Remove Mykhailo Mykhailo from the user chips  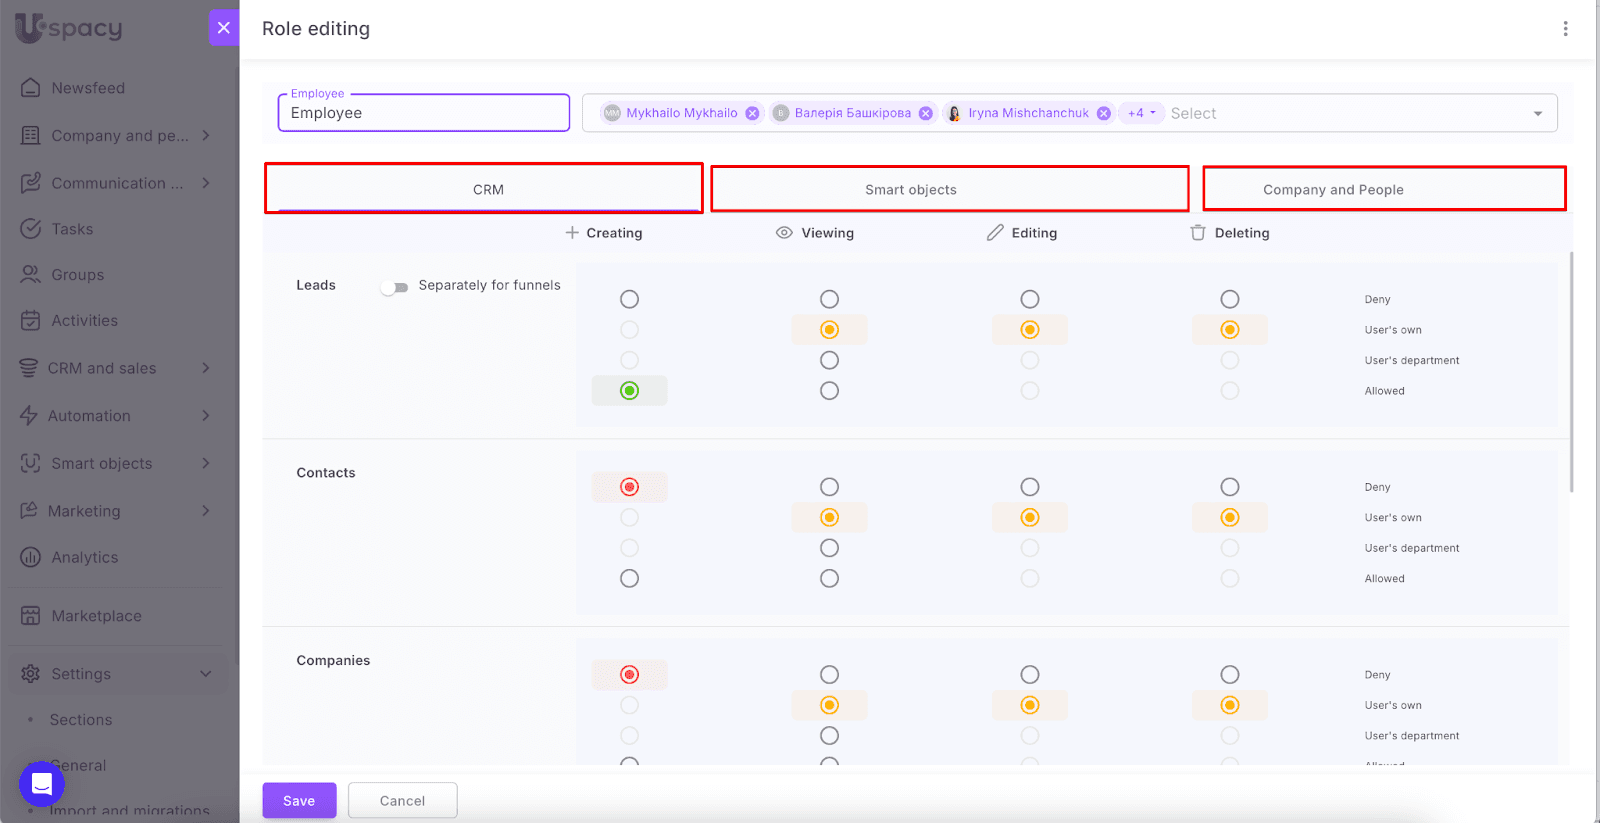coord(752,114)
